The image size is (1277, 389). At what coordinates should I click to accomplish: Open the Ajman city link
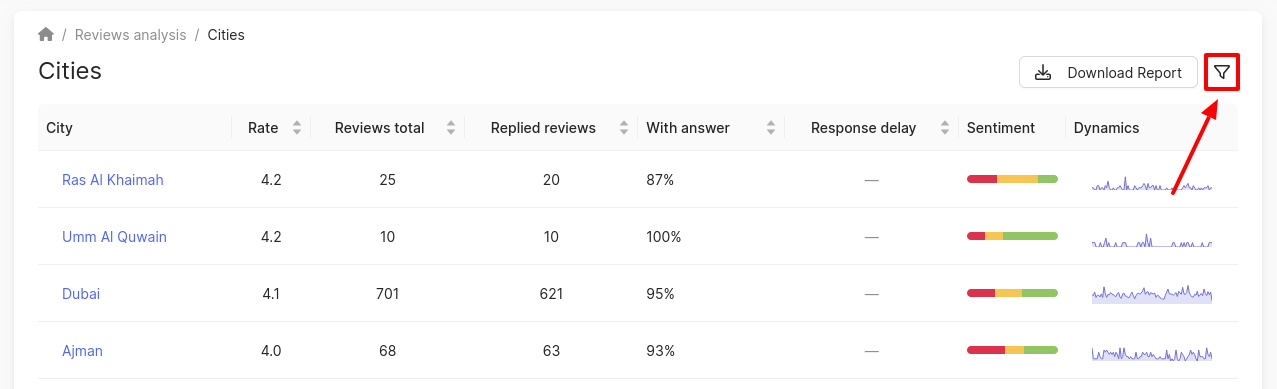[82, 351]
